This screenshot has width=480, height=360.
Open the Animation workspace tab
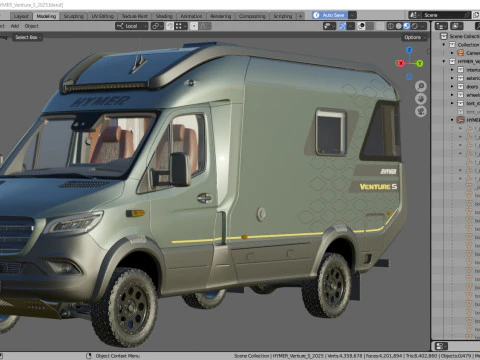click(x=191, y=16)
